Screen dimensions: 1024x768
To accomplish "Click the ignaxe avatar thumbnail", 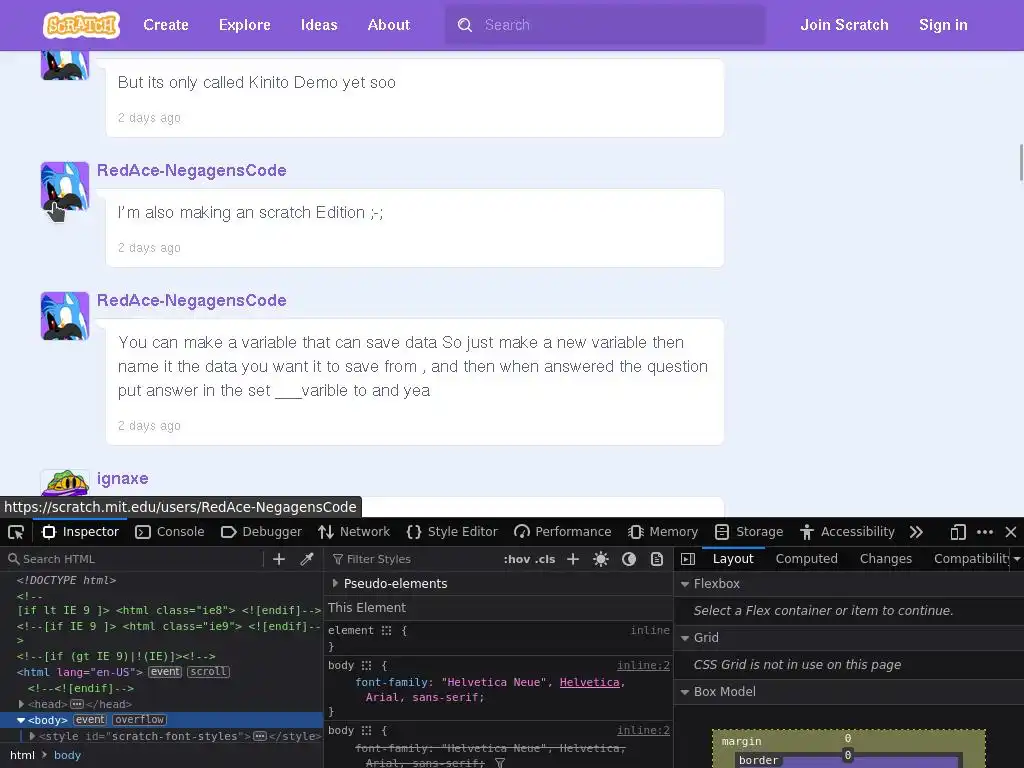I will coord(65,483).
